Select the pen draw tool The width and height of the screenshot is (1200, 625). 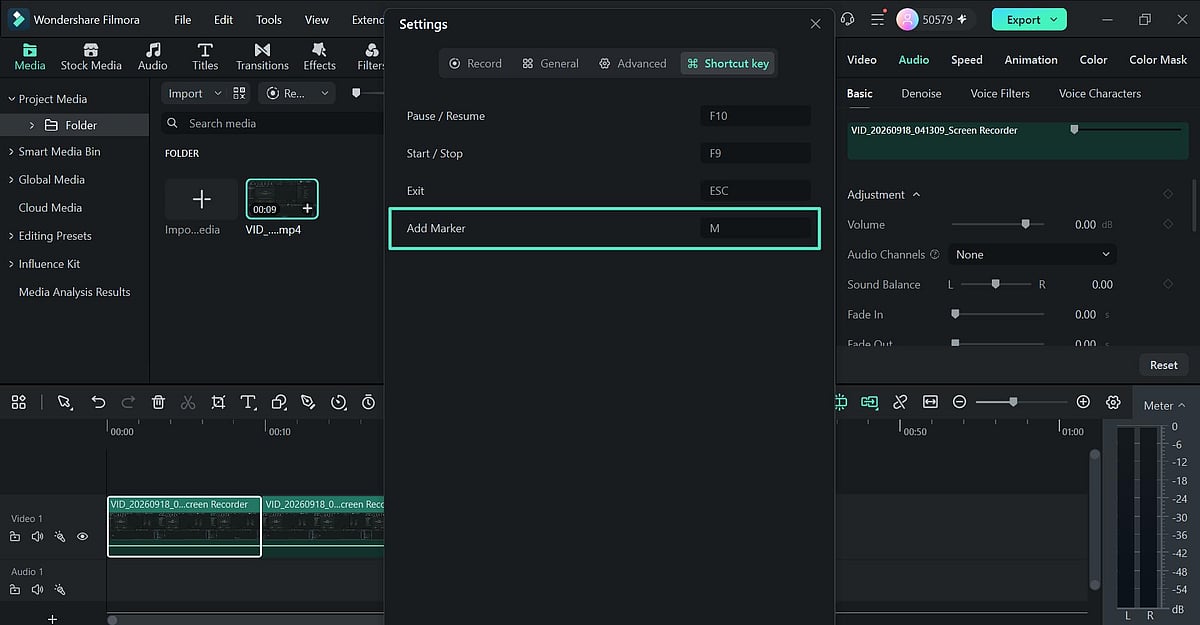tap(308, 402)
